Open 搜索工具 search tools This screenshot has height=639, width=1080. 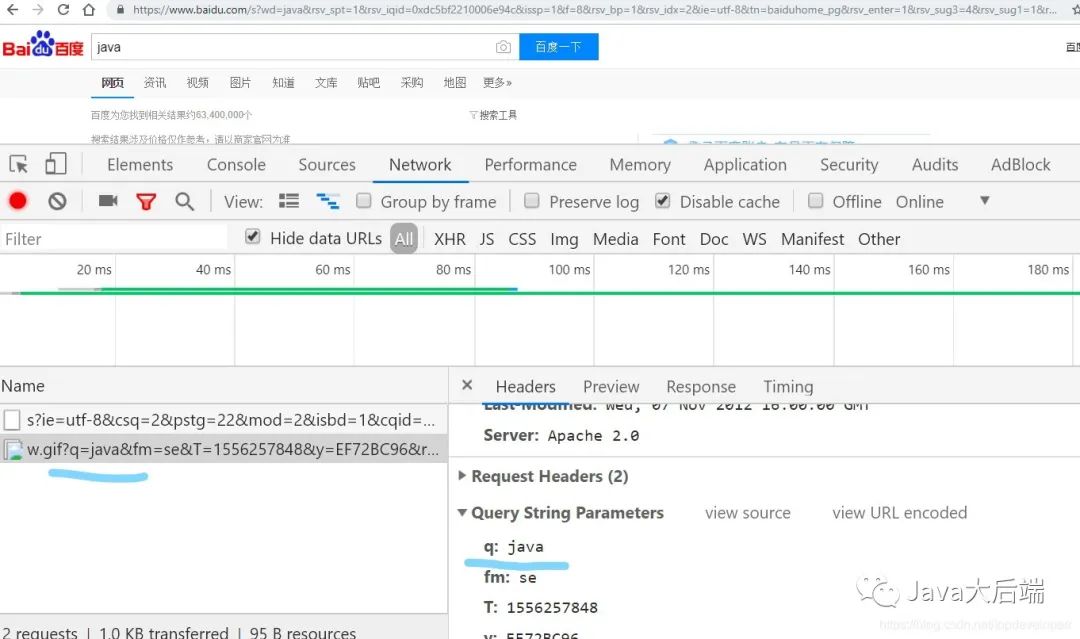tap(493, 115)
